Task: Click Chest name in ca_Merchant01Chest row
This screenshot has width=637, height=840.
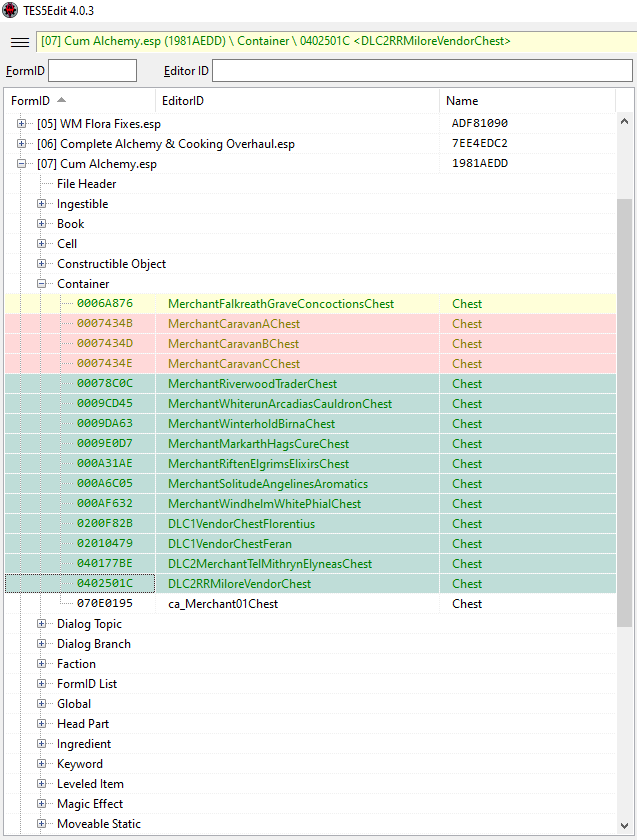Action: point(467,604)
